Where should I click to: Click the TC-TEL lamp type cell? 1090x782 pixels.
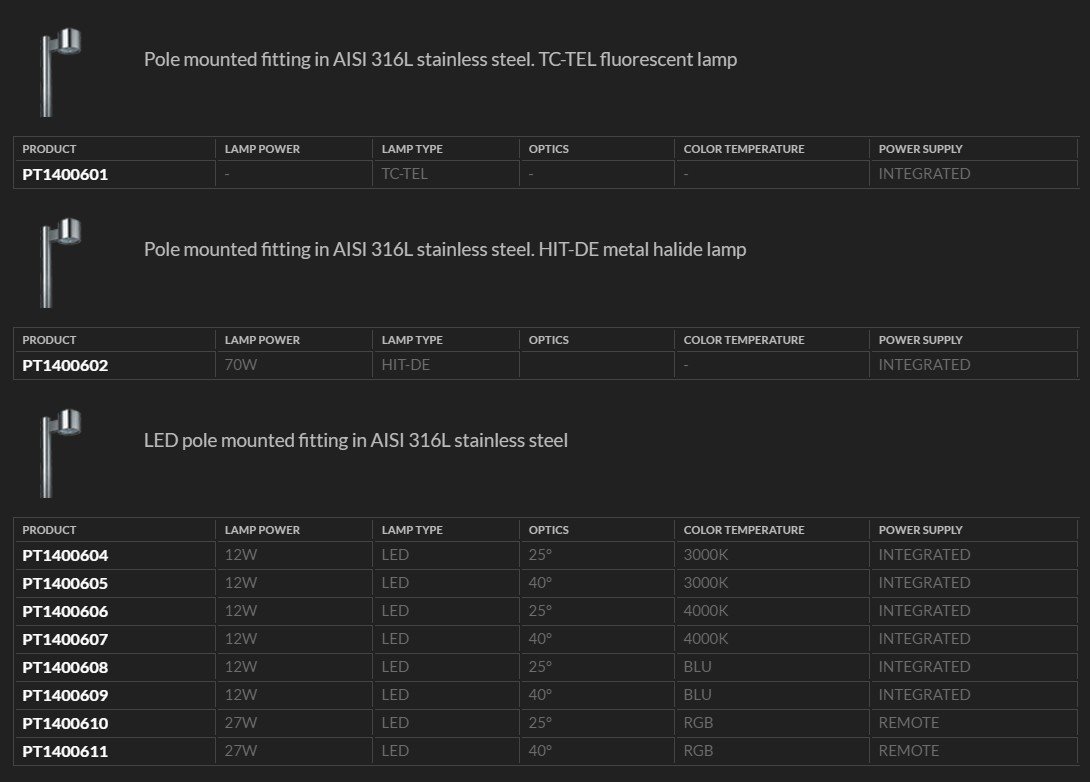(405, 174)
